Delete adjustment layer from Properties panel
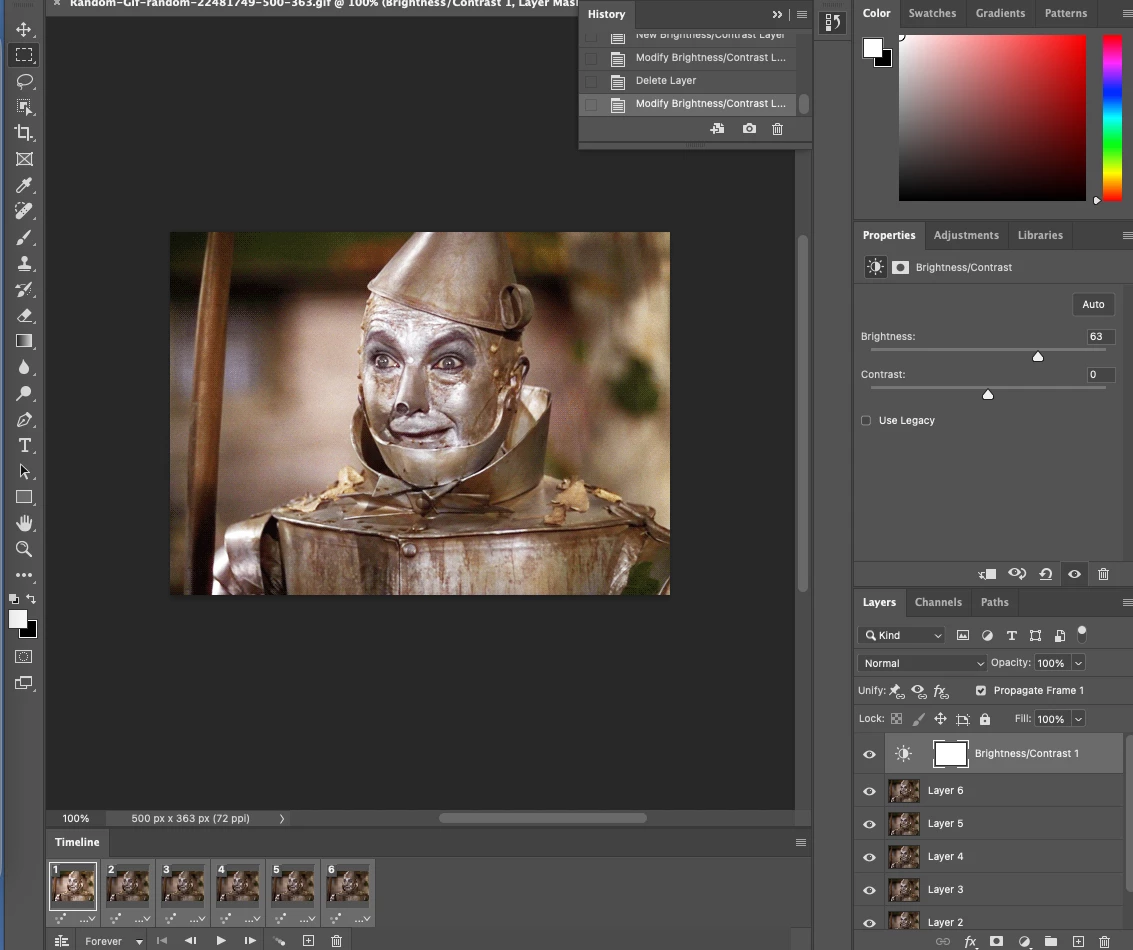The image size is (1133, 950). (1103, 574)
